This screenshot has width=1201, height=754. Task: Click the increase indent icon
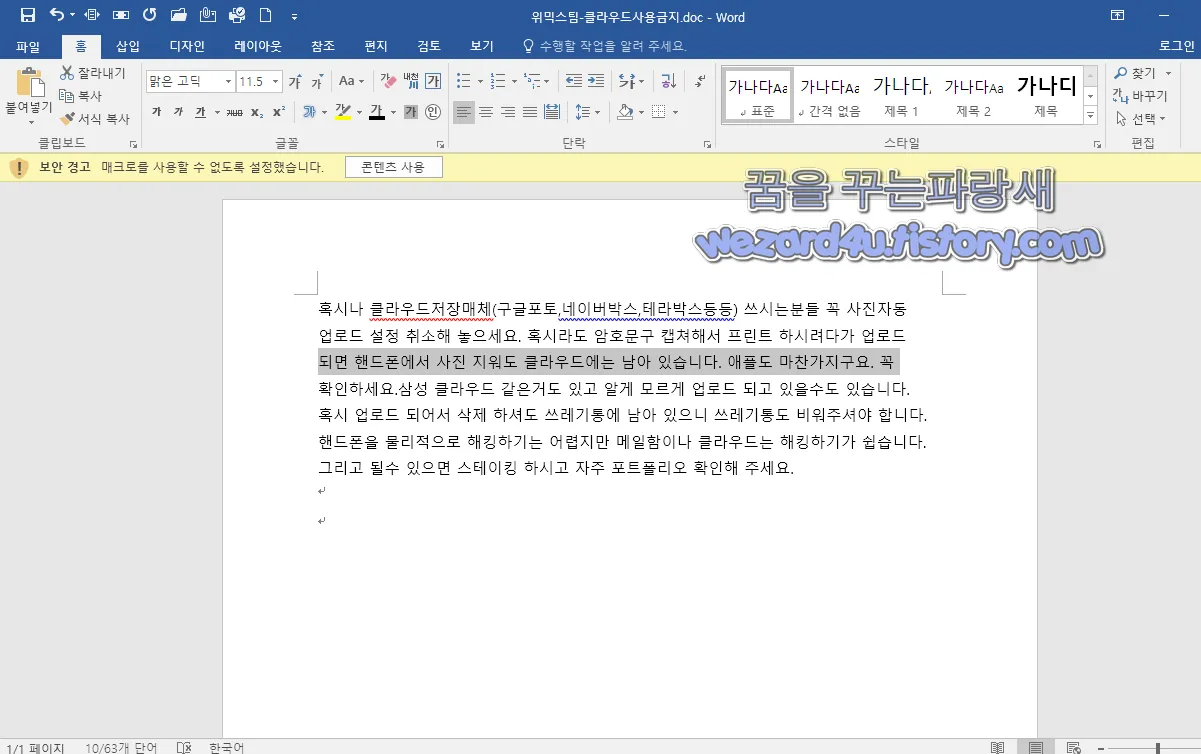597,81
